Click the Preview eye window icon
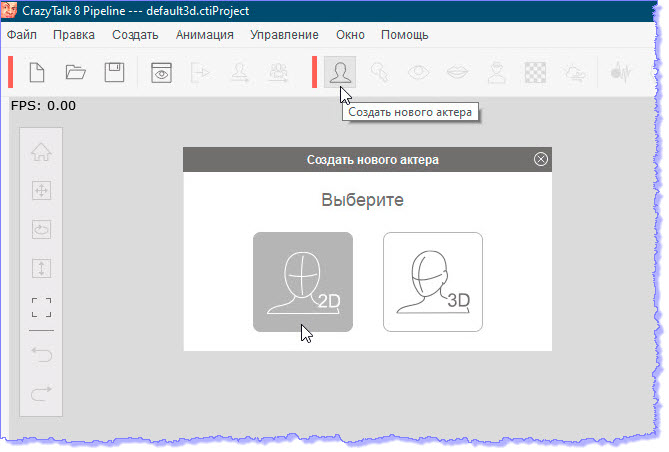The width and height of the screenshot is (669, 452). [x=161, y=72]
